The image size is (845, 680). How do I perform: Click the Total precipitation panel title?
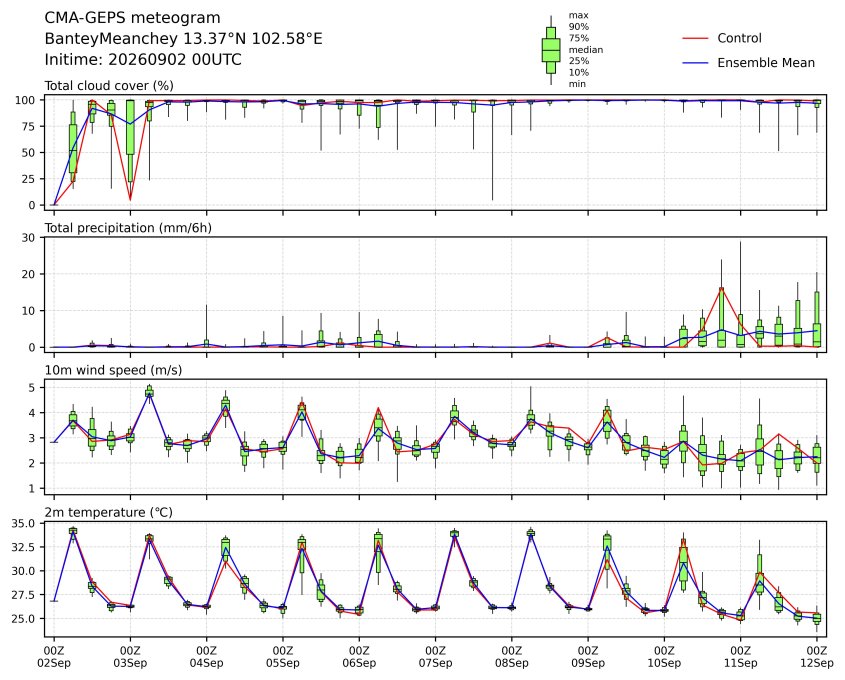[x=128, y=228]
